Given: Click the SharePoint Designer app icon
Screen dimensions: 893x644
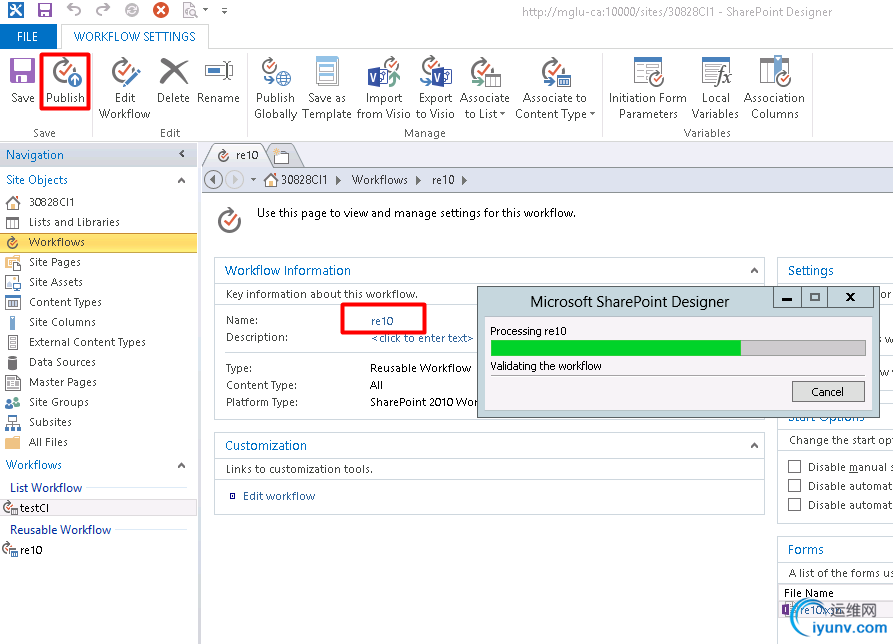Looking at the screenshot, I should [x=16, y=10].
